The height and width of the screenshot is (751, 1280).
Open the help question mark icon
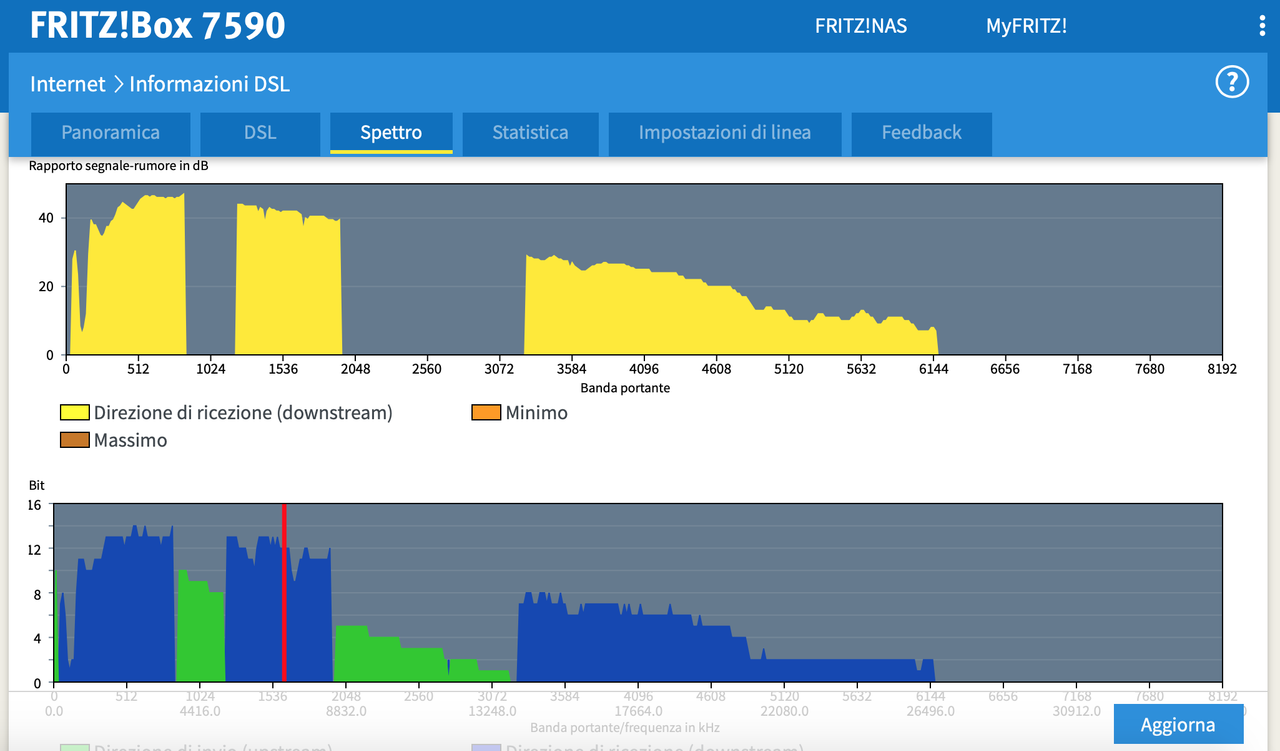click(x=1232, y=82)
